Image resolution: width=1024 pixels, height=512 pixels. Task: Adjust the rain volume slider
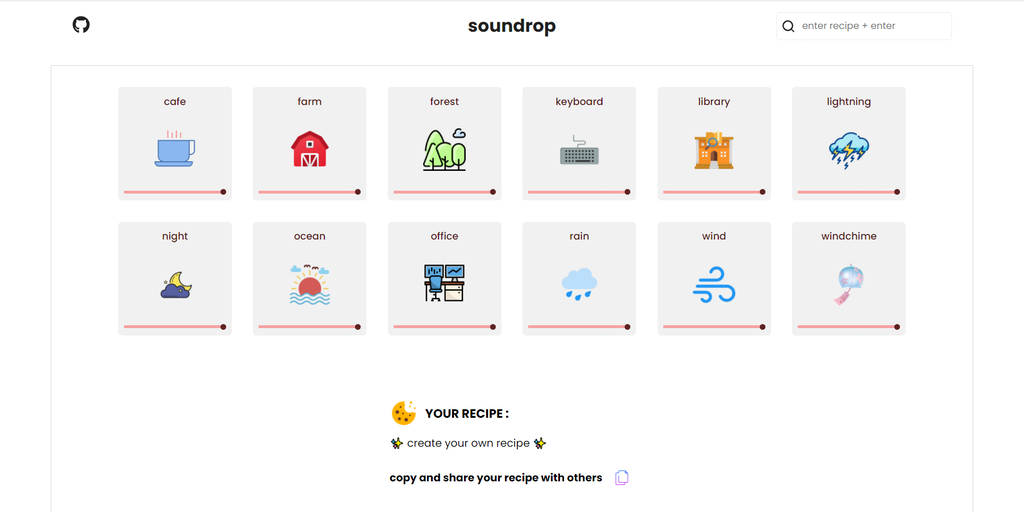click(579, 327)
